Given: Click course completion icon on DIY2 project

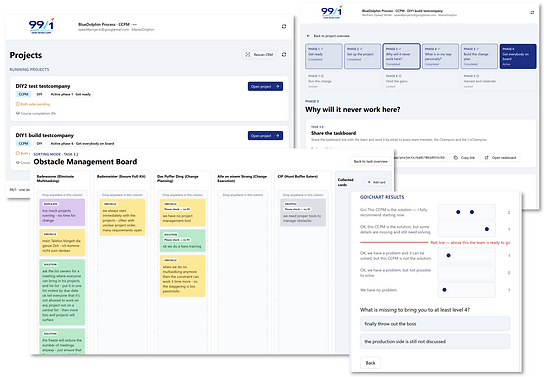Looking at the screenshot, I should tap(18, 113).
